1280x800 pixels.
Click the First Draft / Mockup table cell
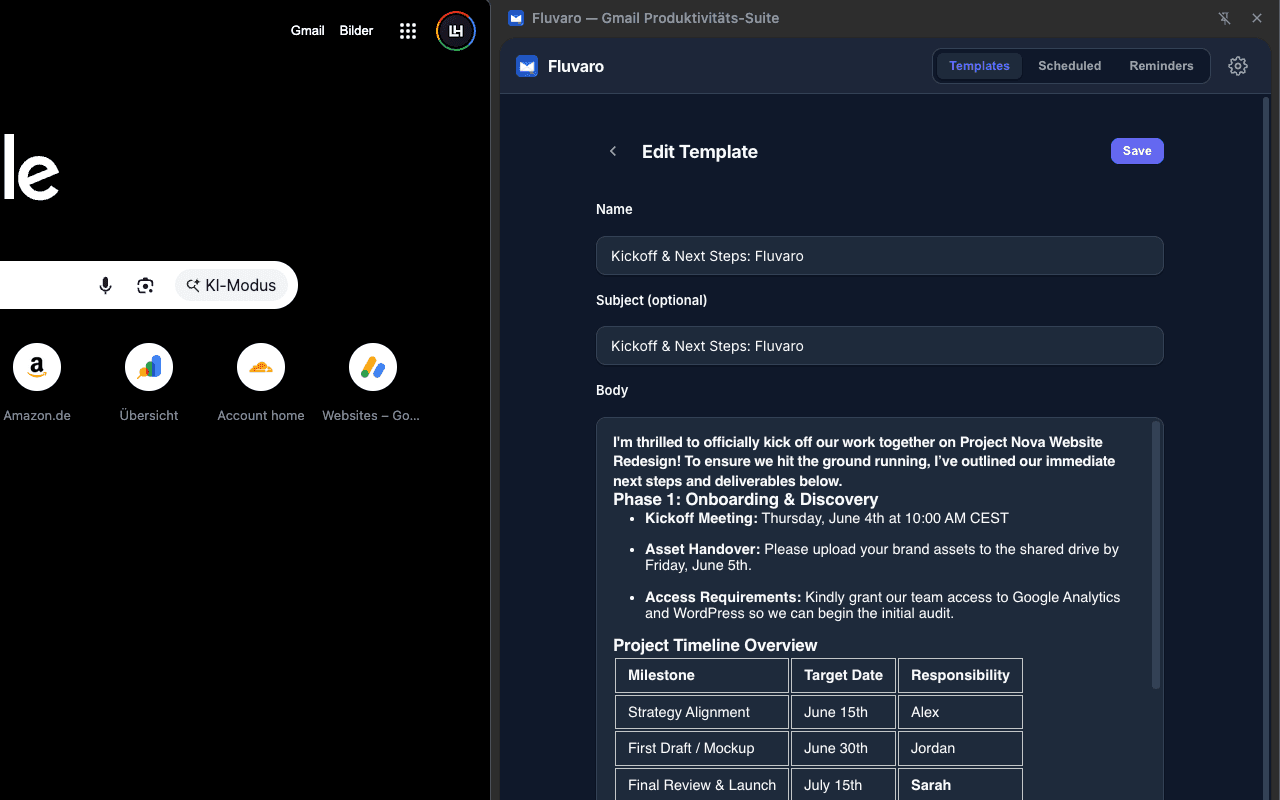tap(702, 748)
